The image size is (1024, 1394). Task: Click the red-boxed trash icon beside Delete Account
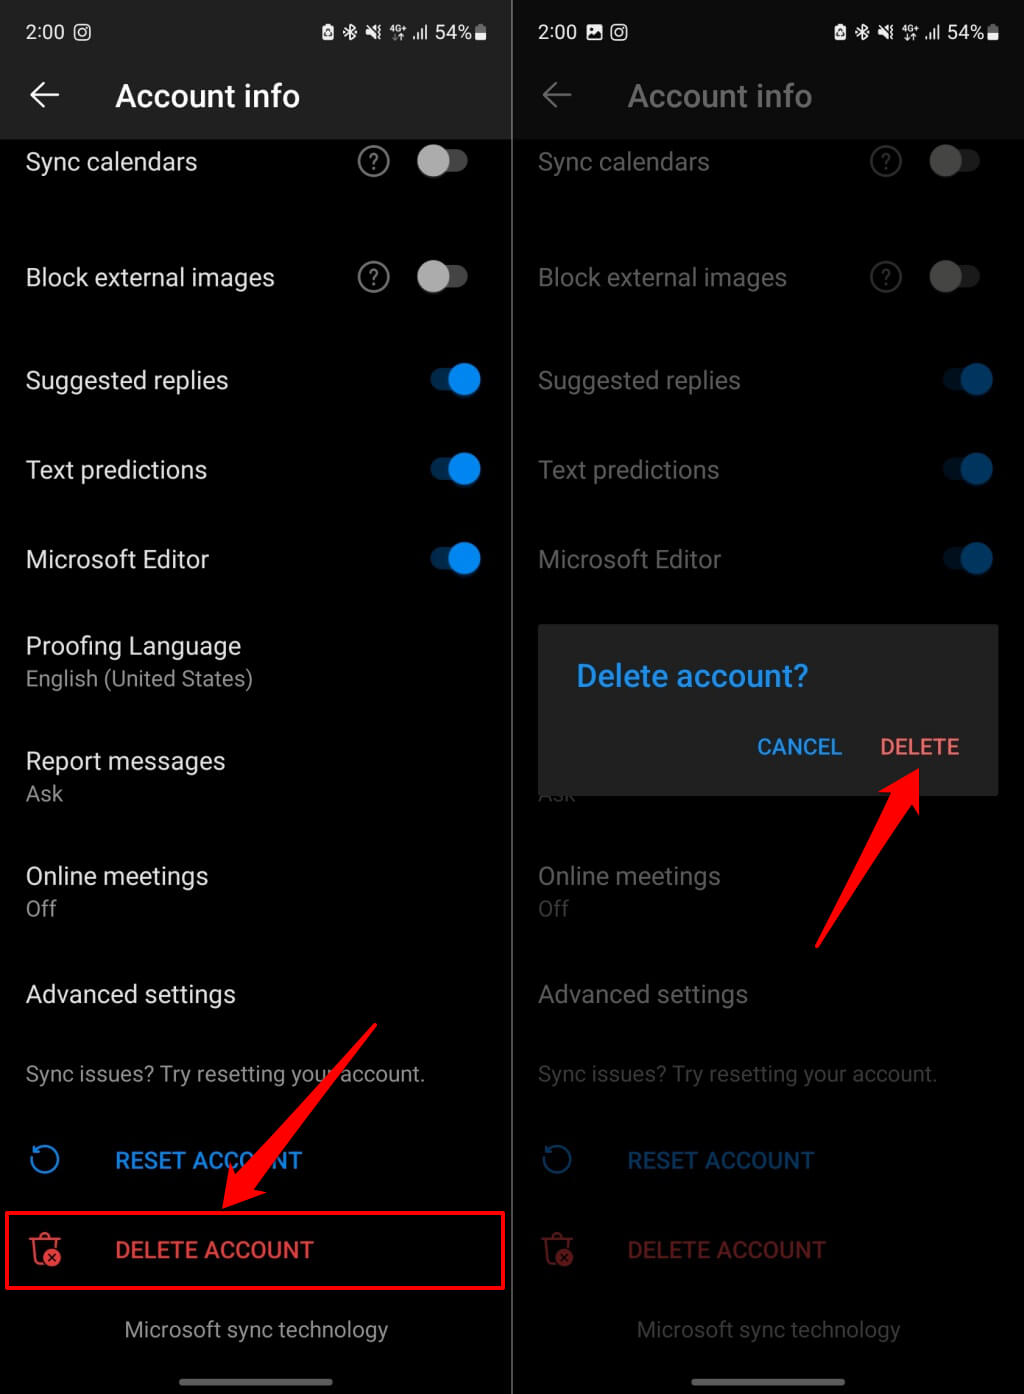pos(46,1250)
